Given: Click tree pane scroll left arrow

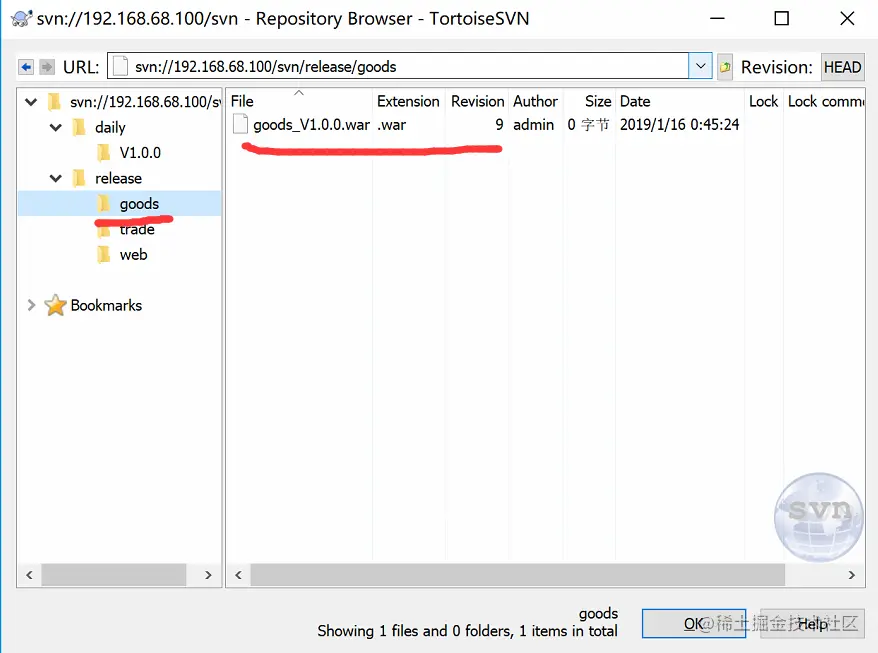Looking at the screenshot, I should 29,575.
